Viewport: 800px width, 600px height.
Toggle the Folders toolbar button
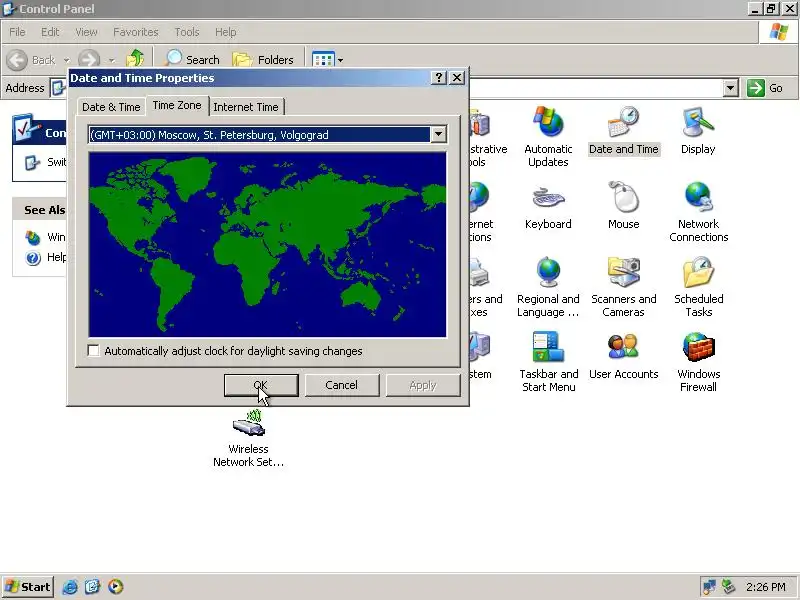[x=263, y=60]
